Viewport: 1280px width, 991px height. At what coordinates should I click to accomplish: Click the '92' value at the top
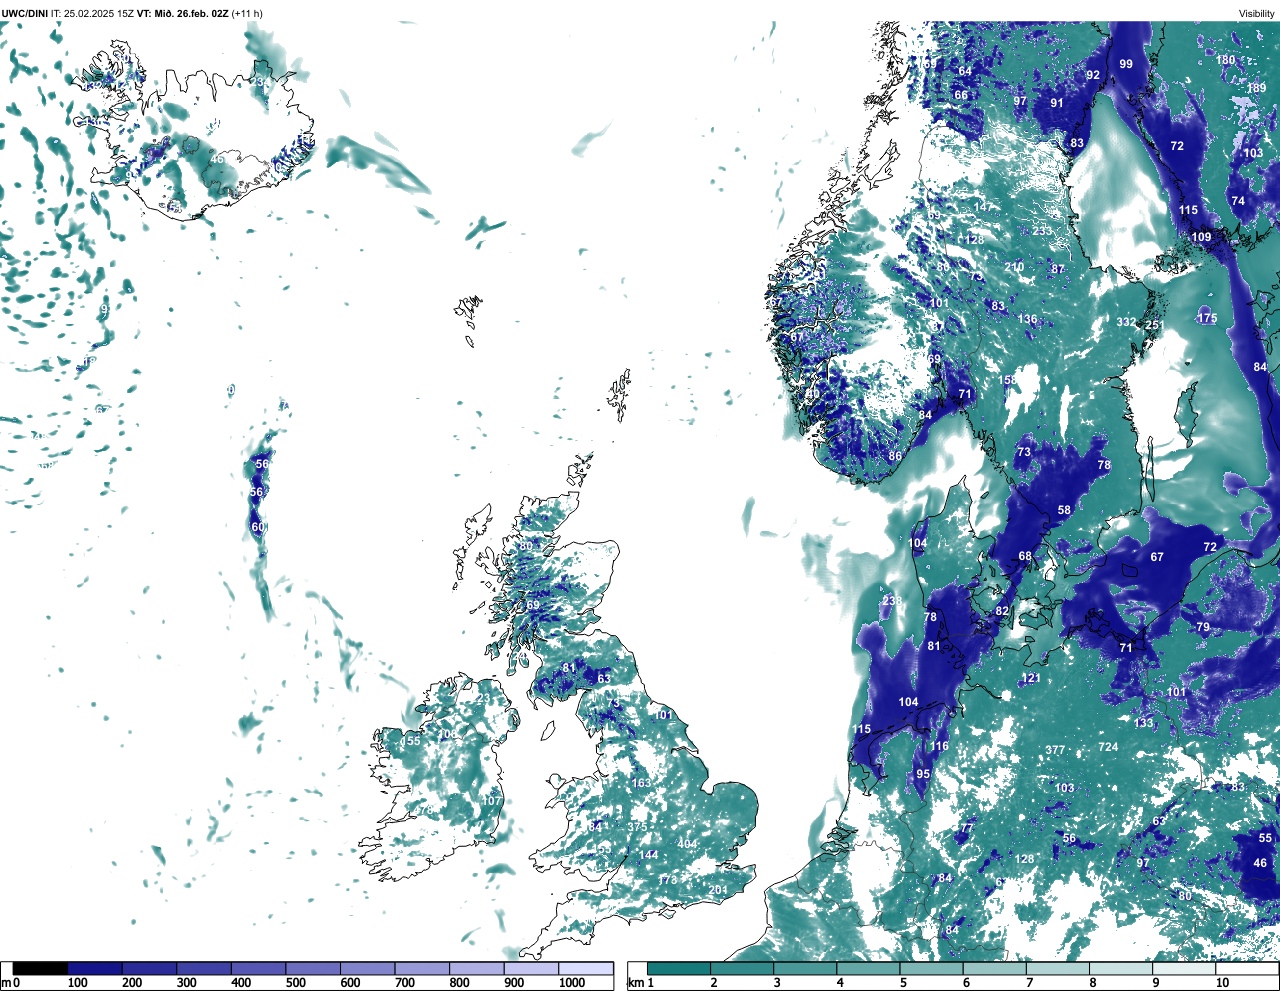1093,75
